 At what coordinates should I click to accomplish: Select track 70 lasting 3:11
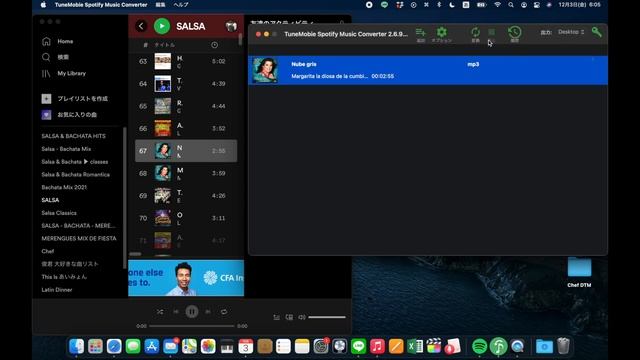[186, 218]
